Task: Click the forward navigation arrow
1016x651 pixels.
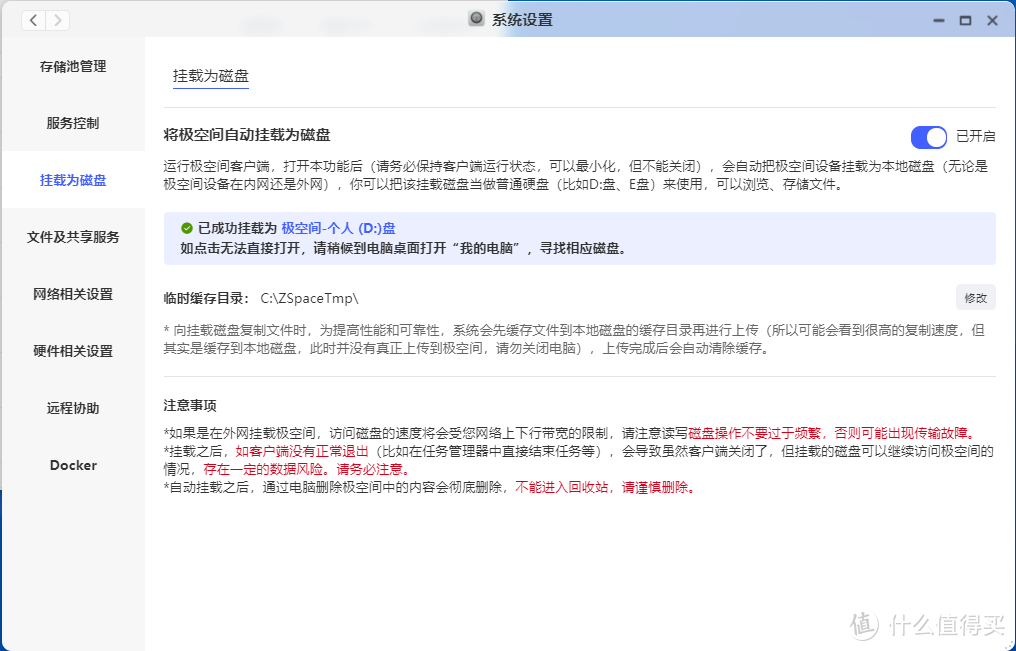Action: pyautogui.click(x=58, y=20)
